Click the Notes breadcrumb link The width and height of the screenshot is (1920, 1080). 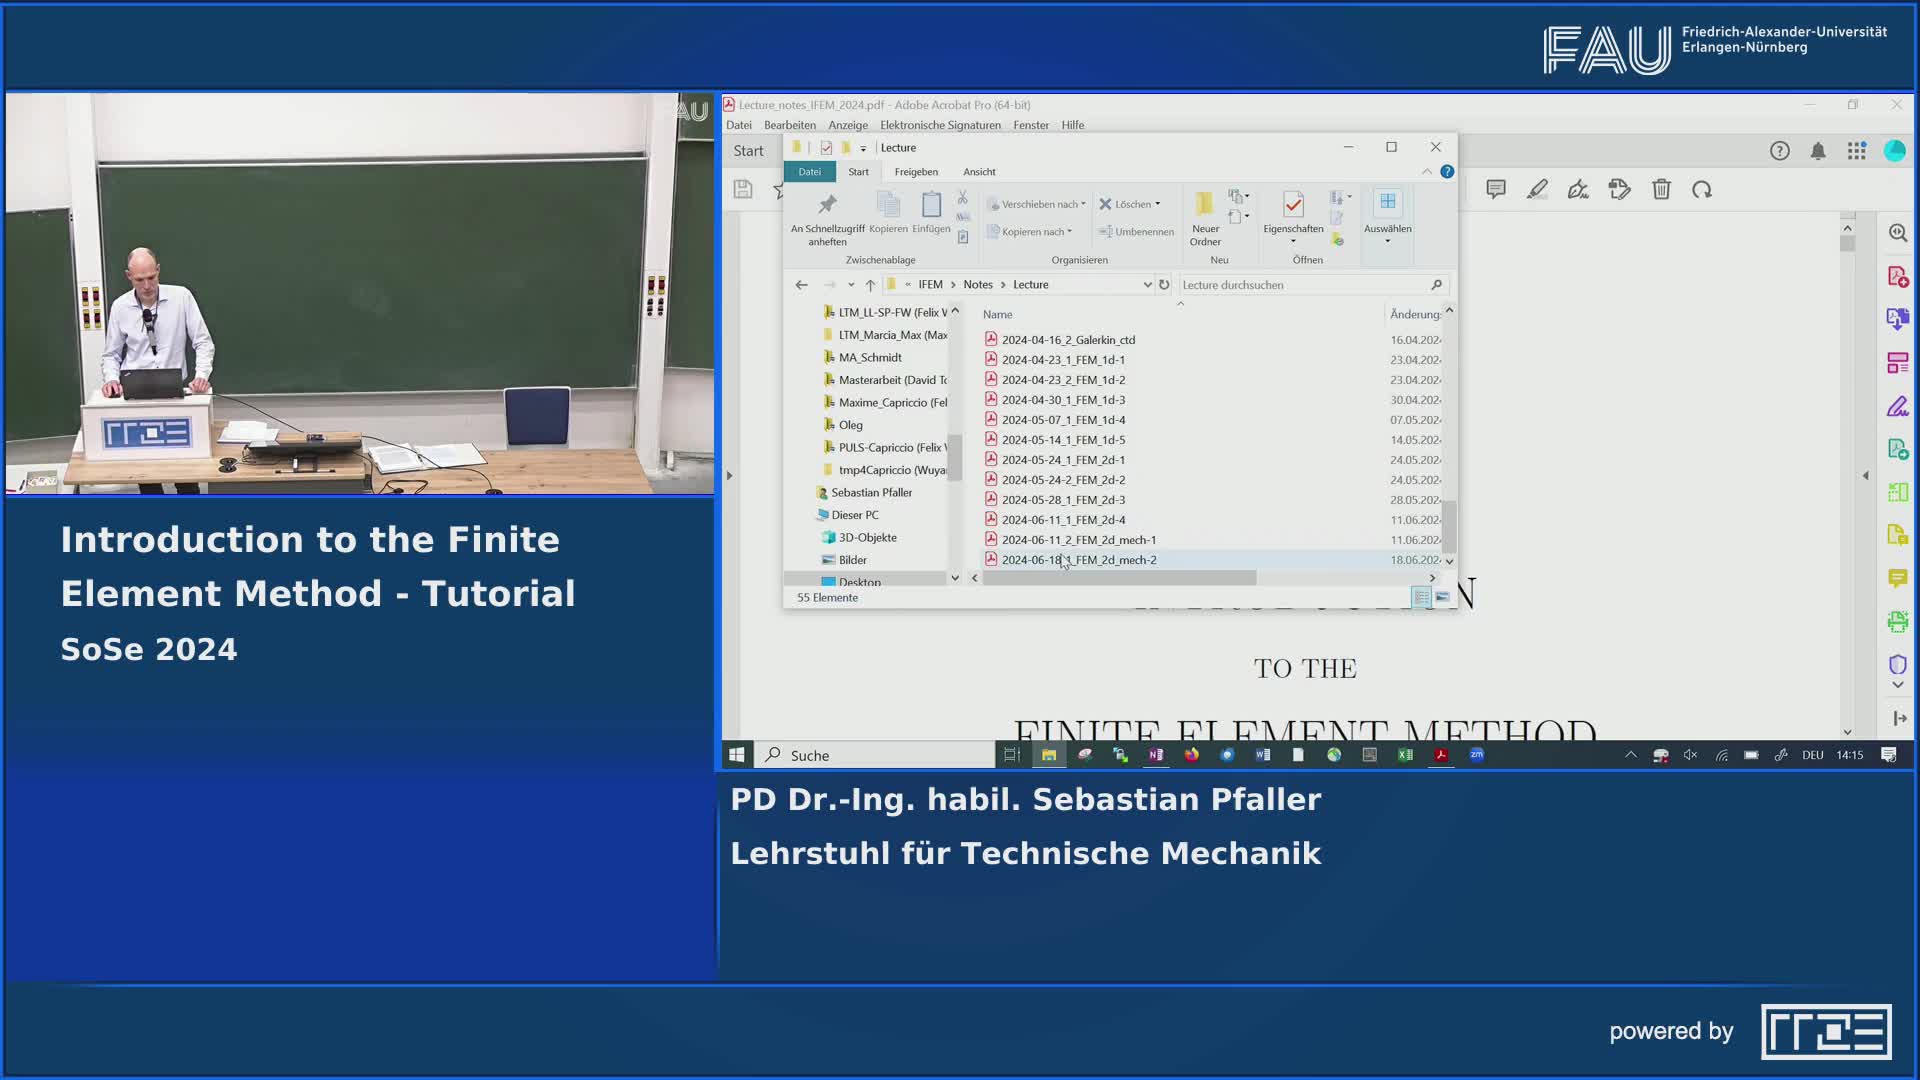click(x=977, y=285)
